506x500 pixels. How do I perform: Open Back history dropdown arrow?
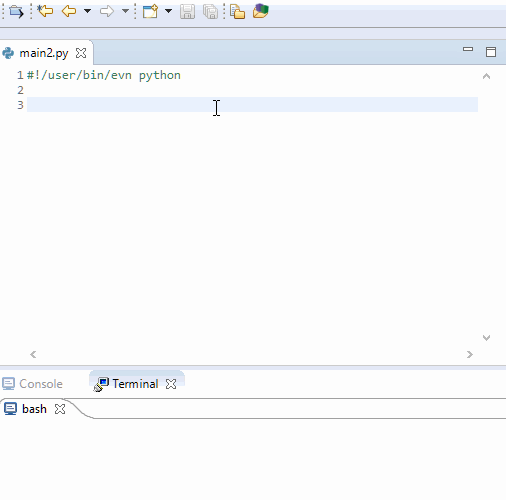tap(87, 11)
